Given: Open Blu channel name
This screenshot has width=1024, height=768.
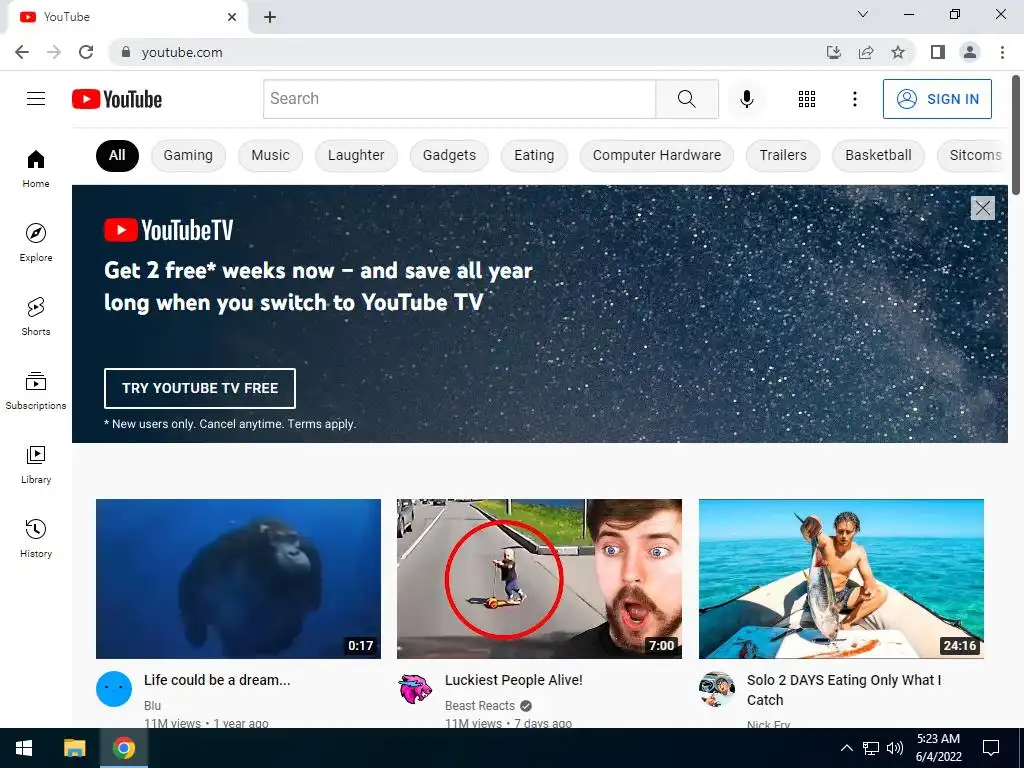Looking at the screenshot, I should [152, 705].
